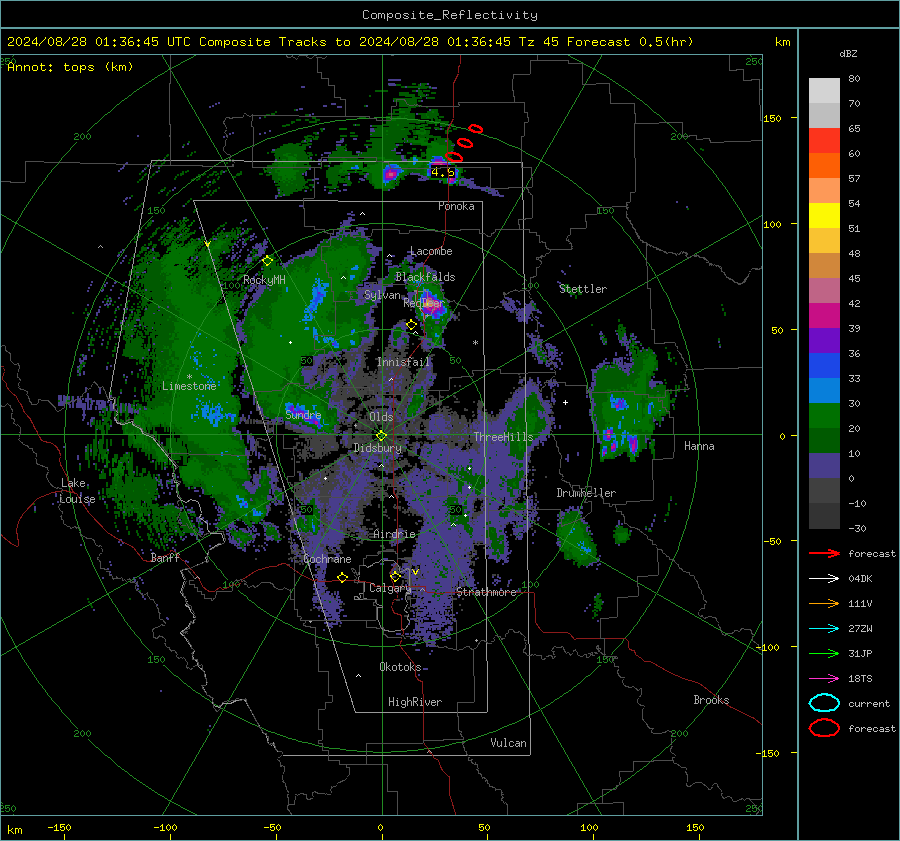
Task: Click the Drumheller city label
Action: [586, 493]
